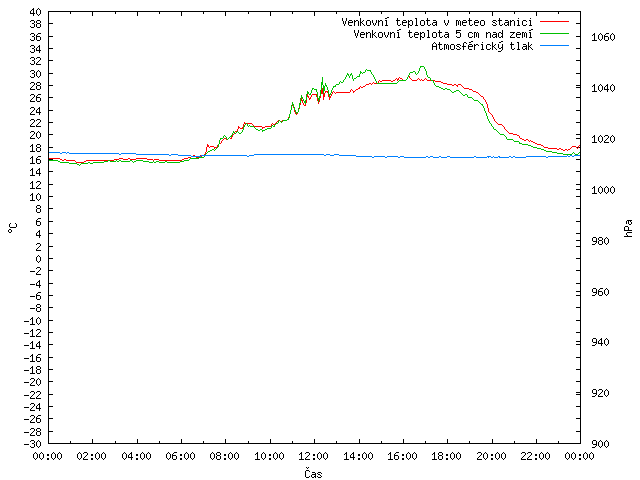640x480 pixels.
Task: Click the '12:00' time label
Action: click(313, 456)
